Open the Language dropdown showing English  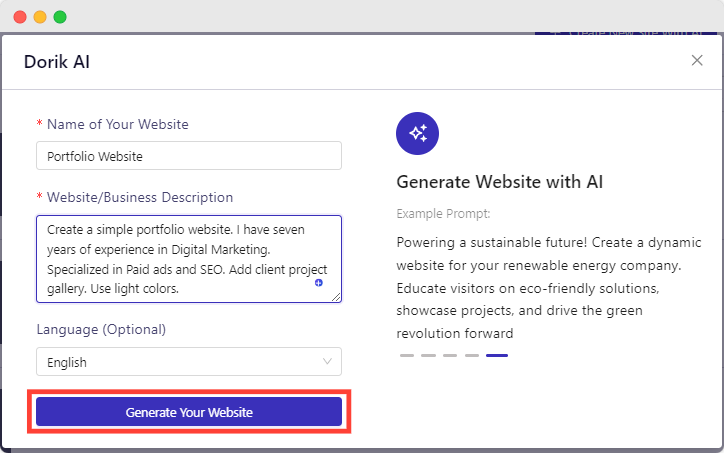tap(189, 362)
